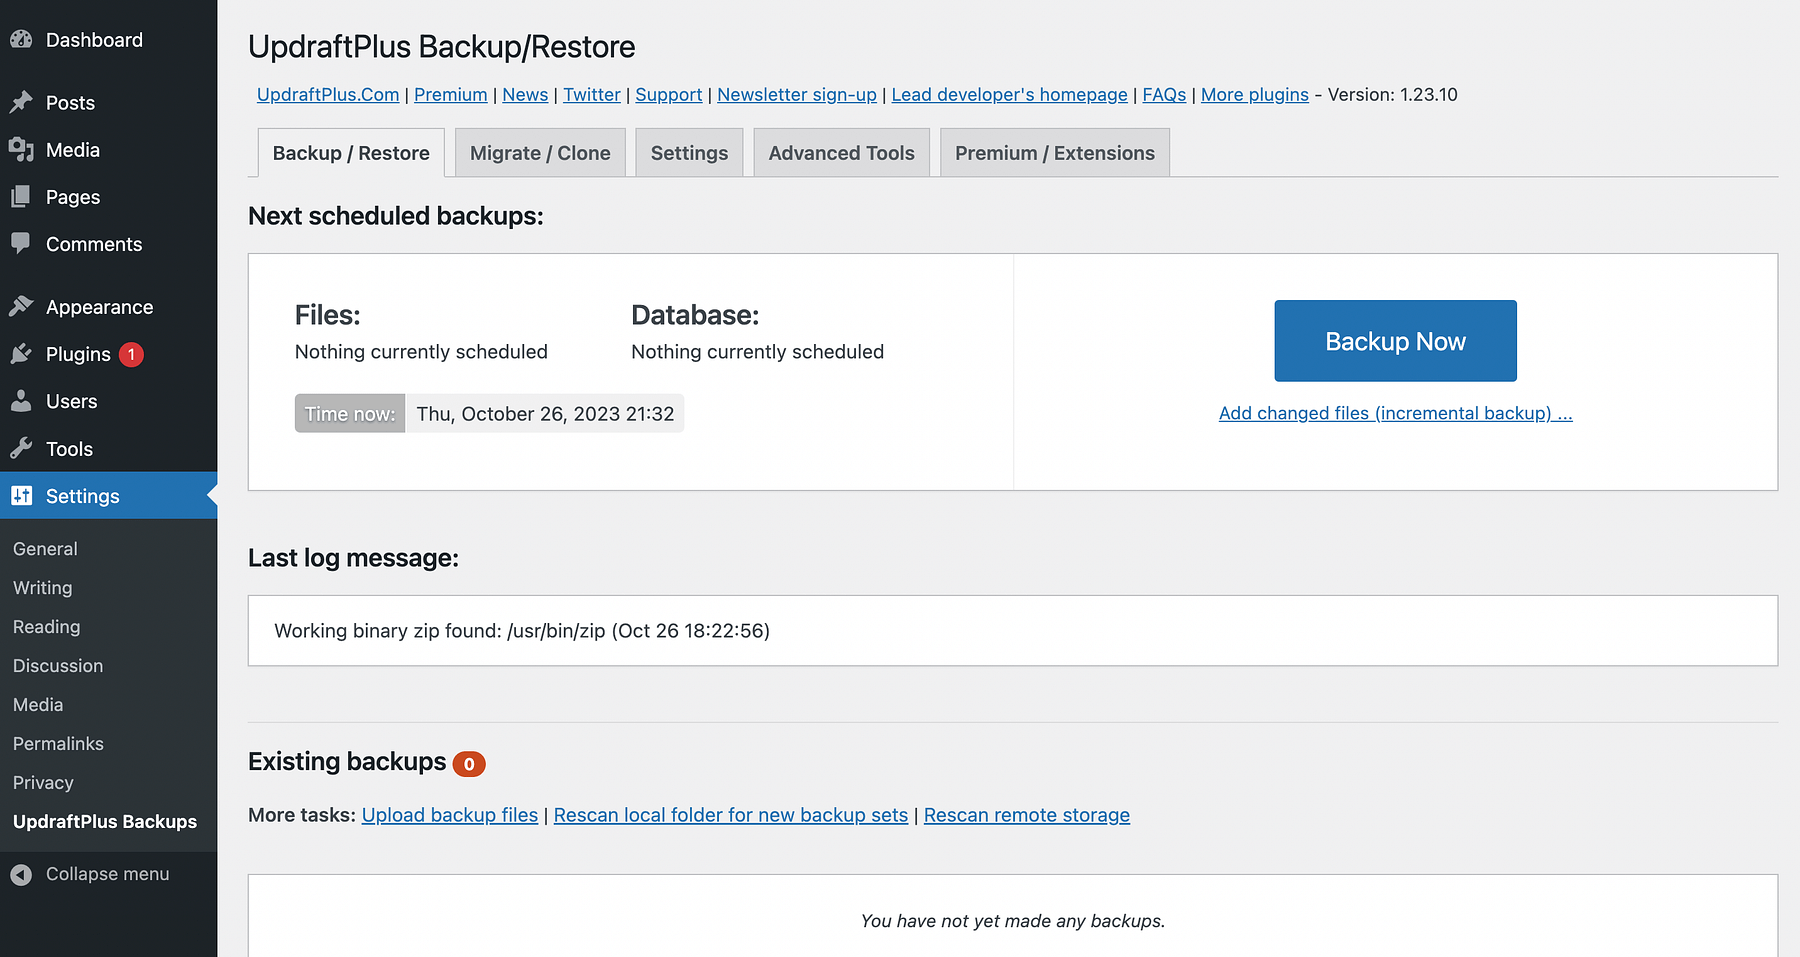Click the Pages document icon
Viewport: 1800px width, 957px height.
(x=23, y=197)
